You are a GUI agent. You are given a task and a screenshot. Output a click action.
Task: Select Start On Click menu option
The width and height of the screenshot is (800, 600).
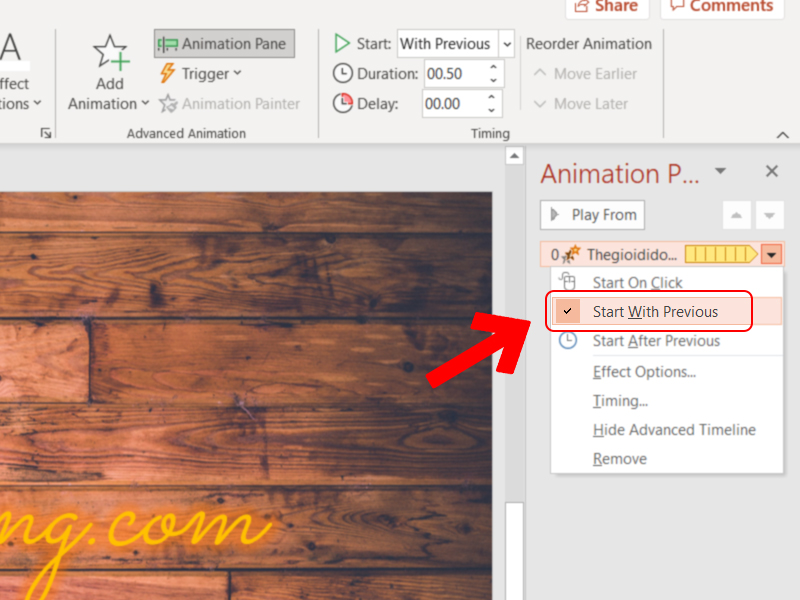pos(637,283)
